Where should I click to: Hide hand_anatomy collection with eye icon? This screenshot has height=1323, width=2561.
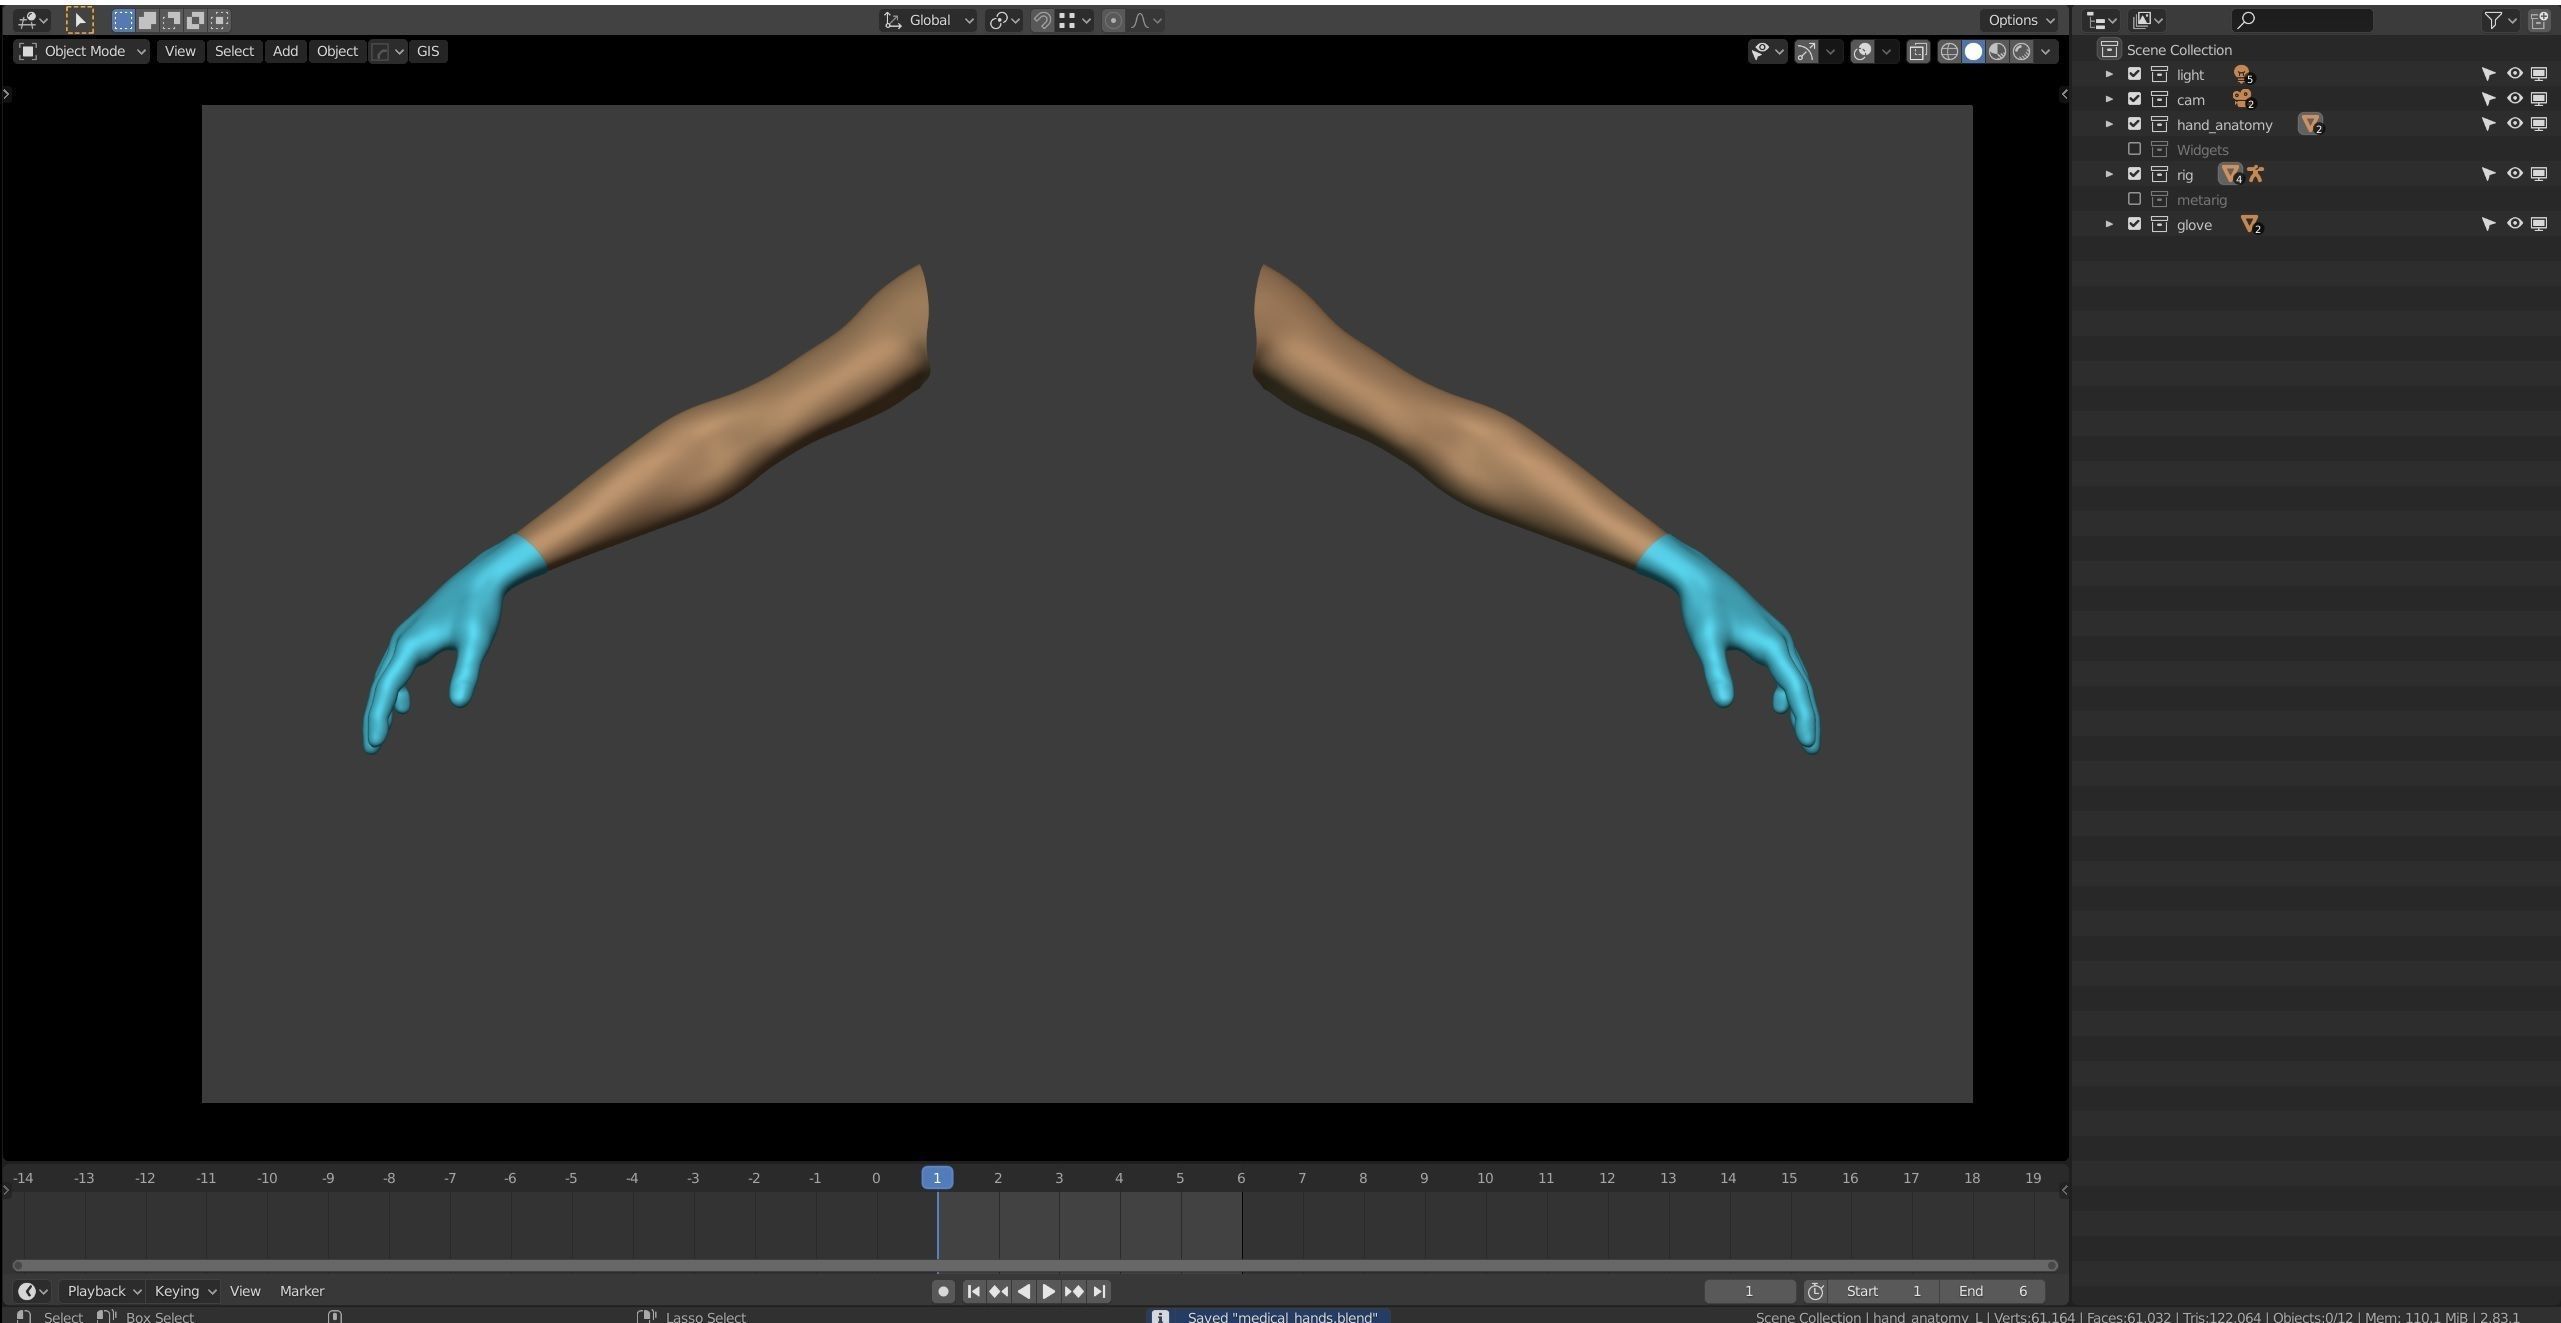click(2514, 124)
